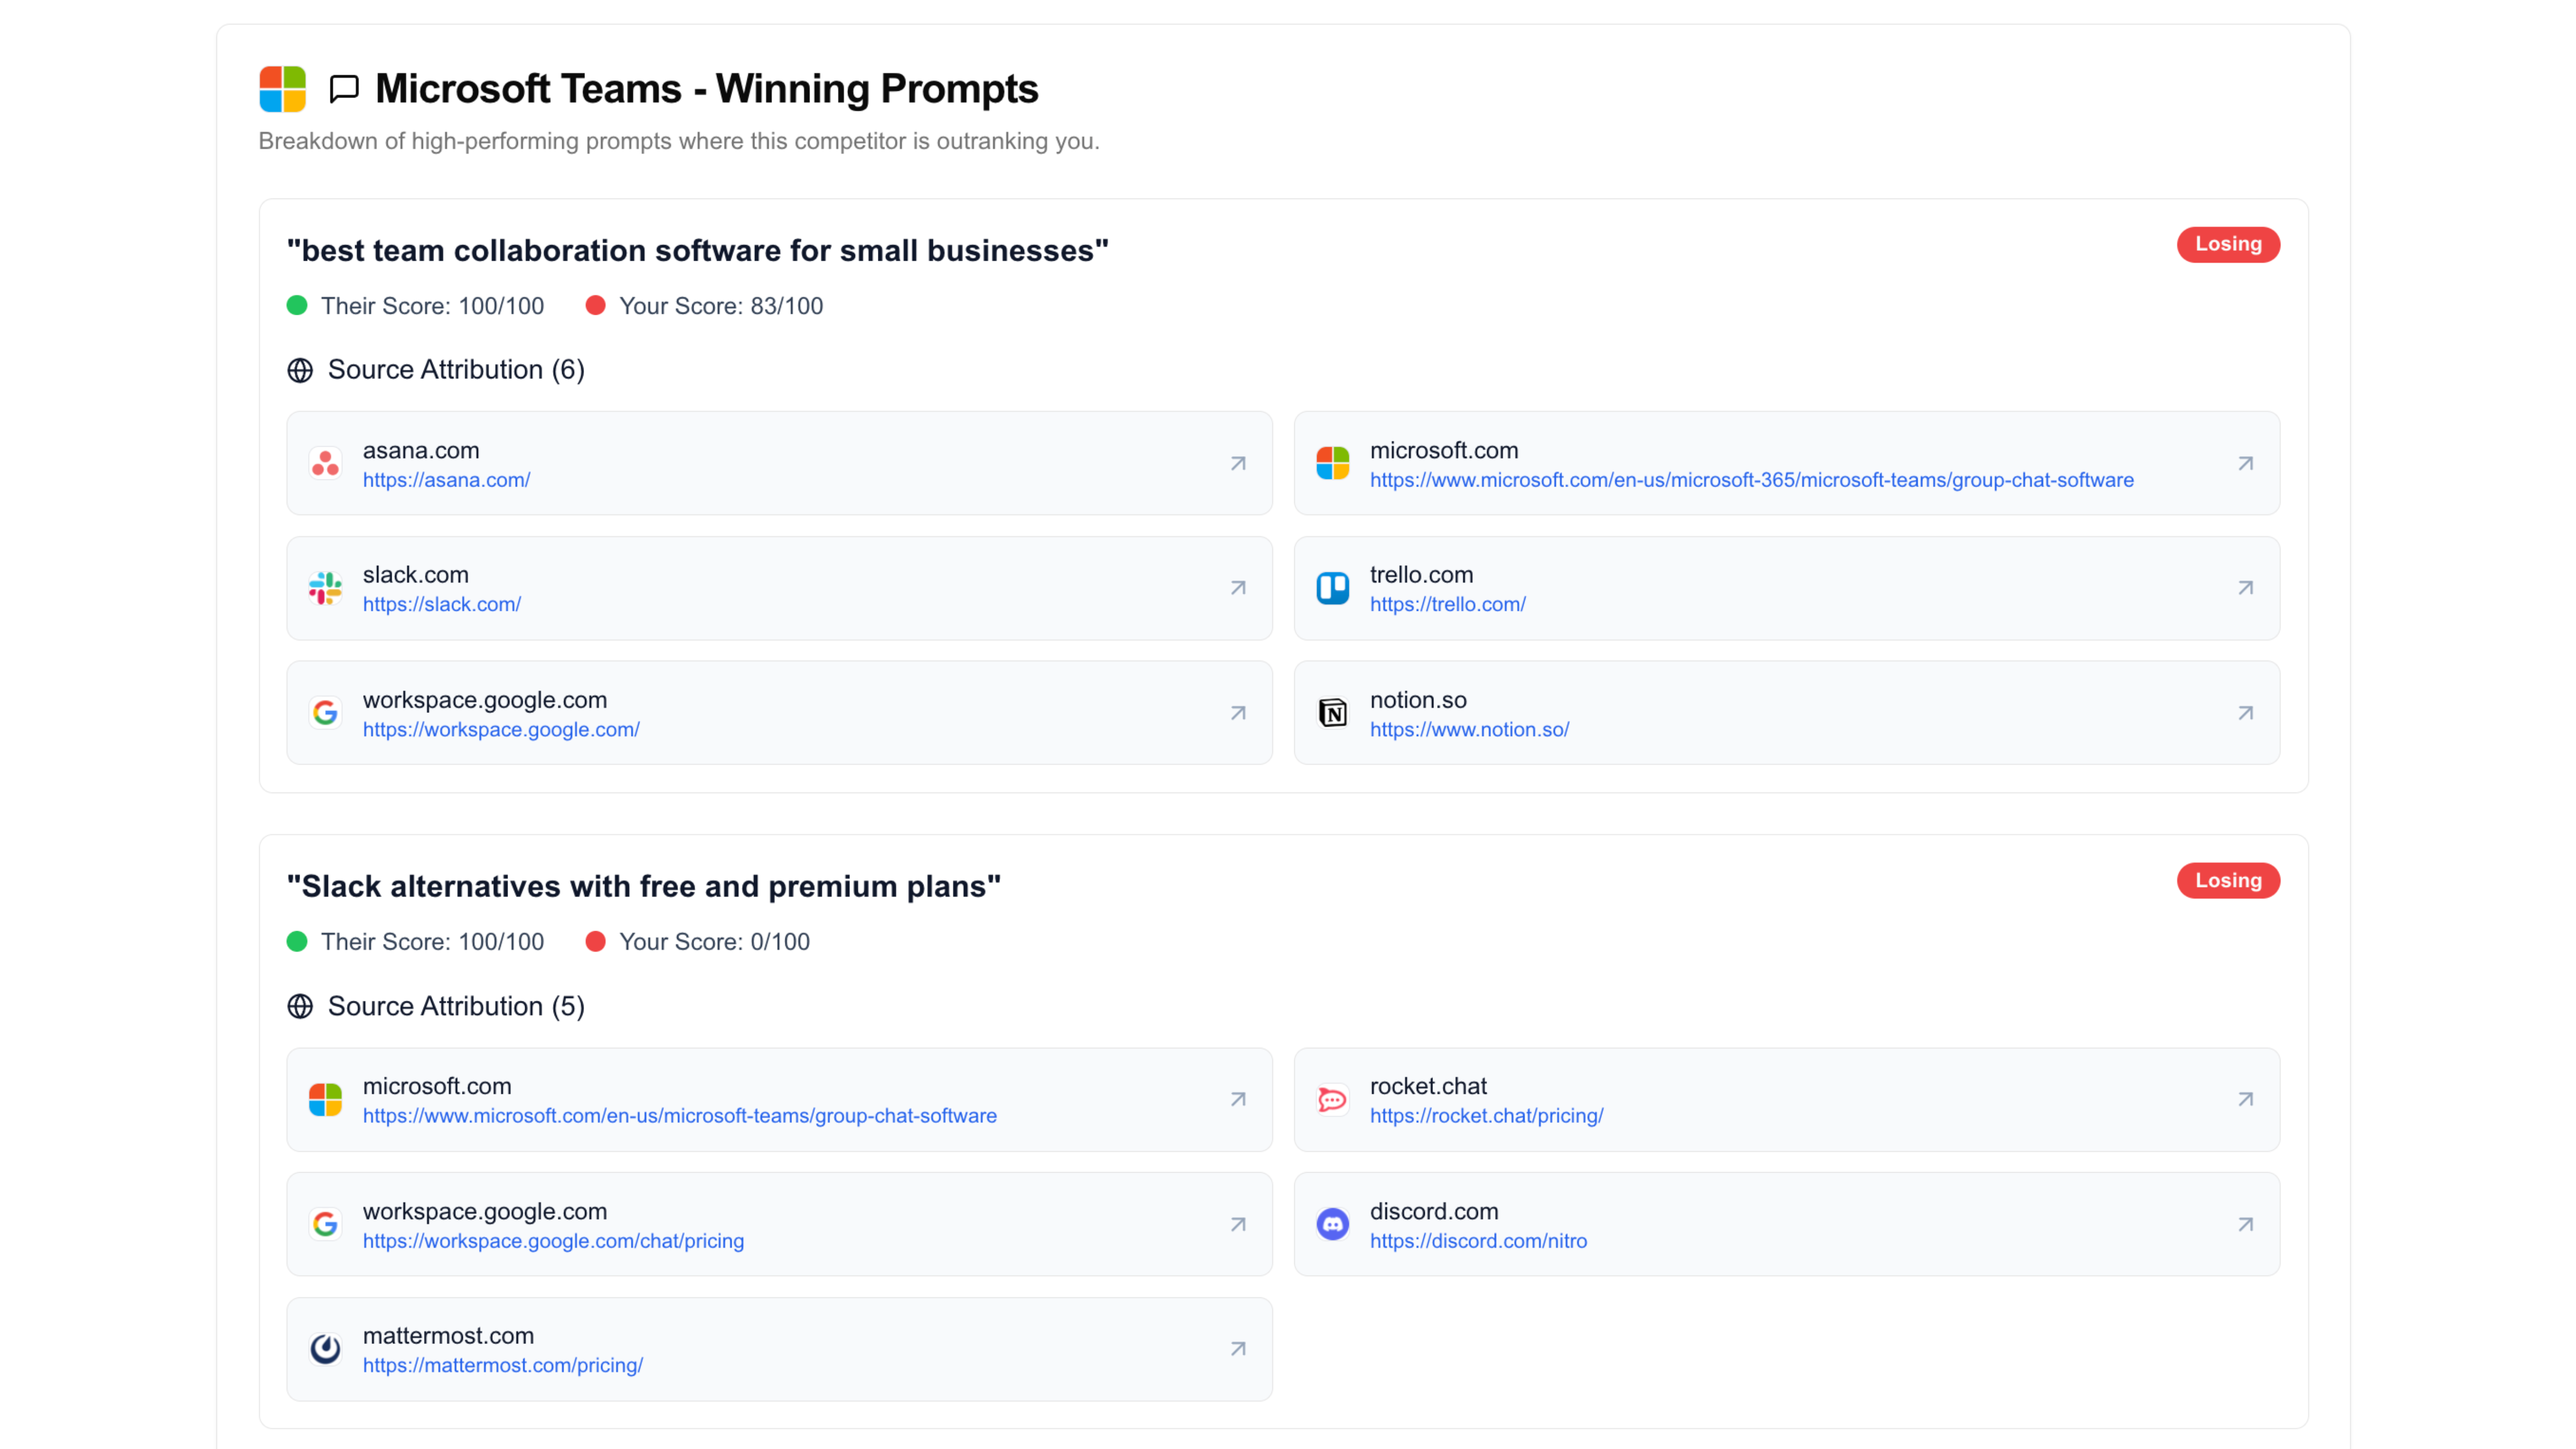The height and width of the screenshot is (1449, 2576).
Task: Click the Notion logo icon
Action: point(1332,713)
